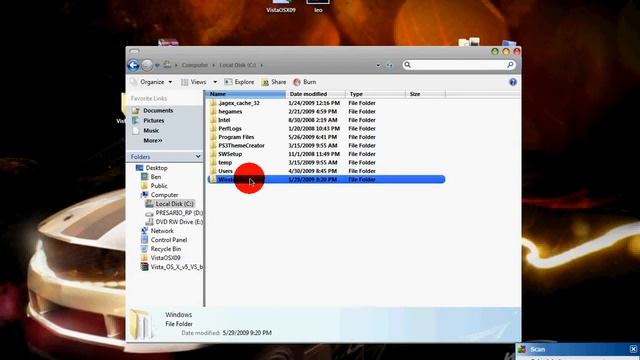Focus the Explorer search field
This screenshot has width=640, height=360.
click(459, 65)
